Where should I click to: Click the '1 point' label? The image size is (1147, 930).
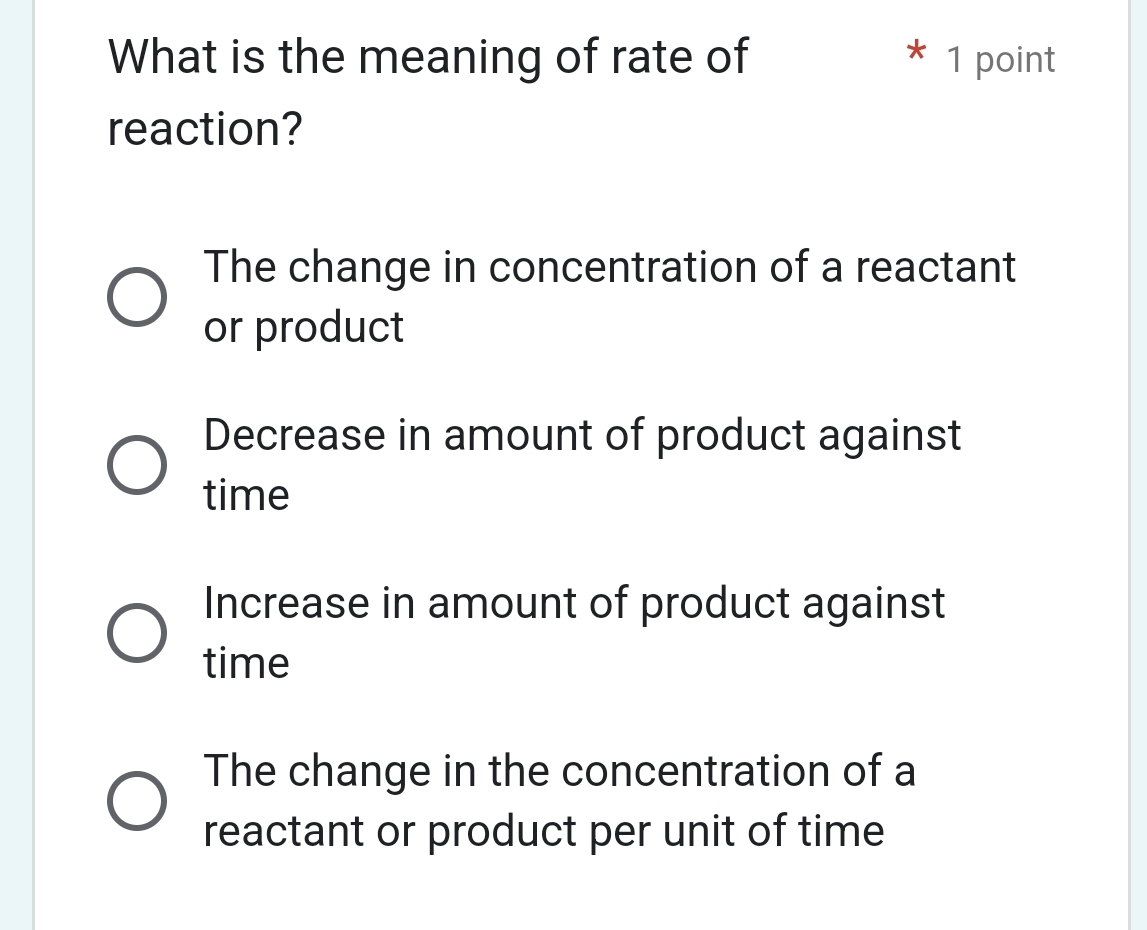click(x=1000, y=60)
